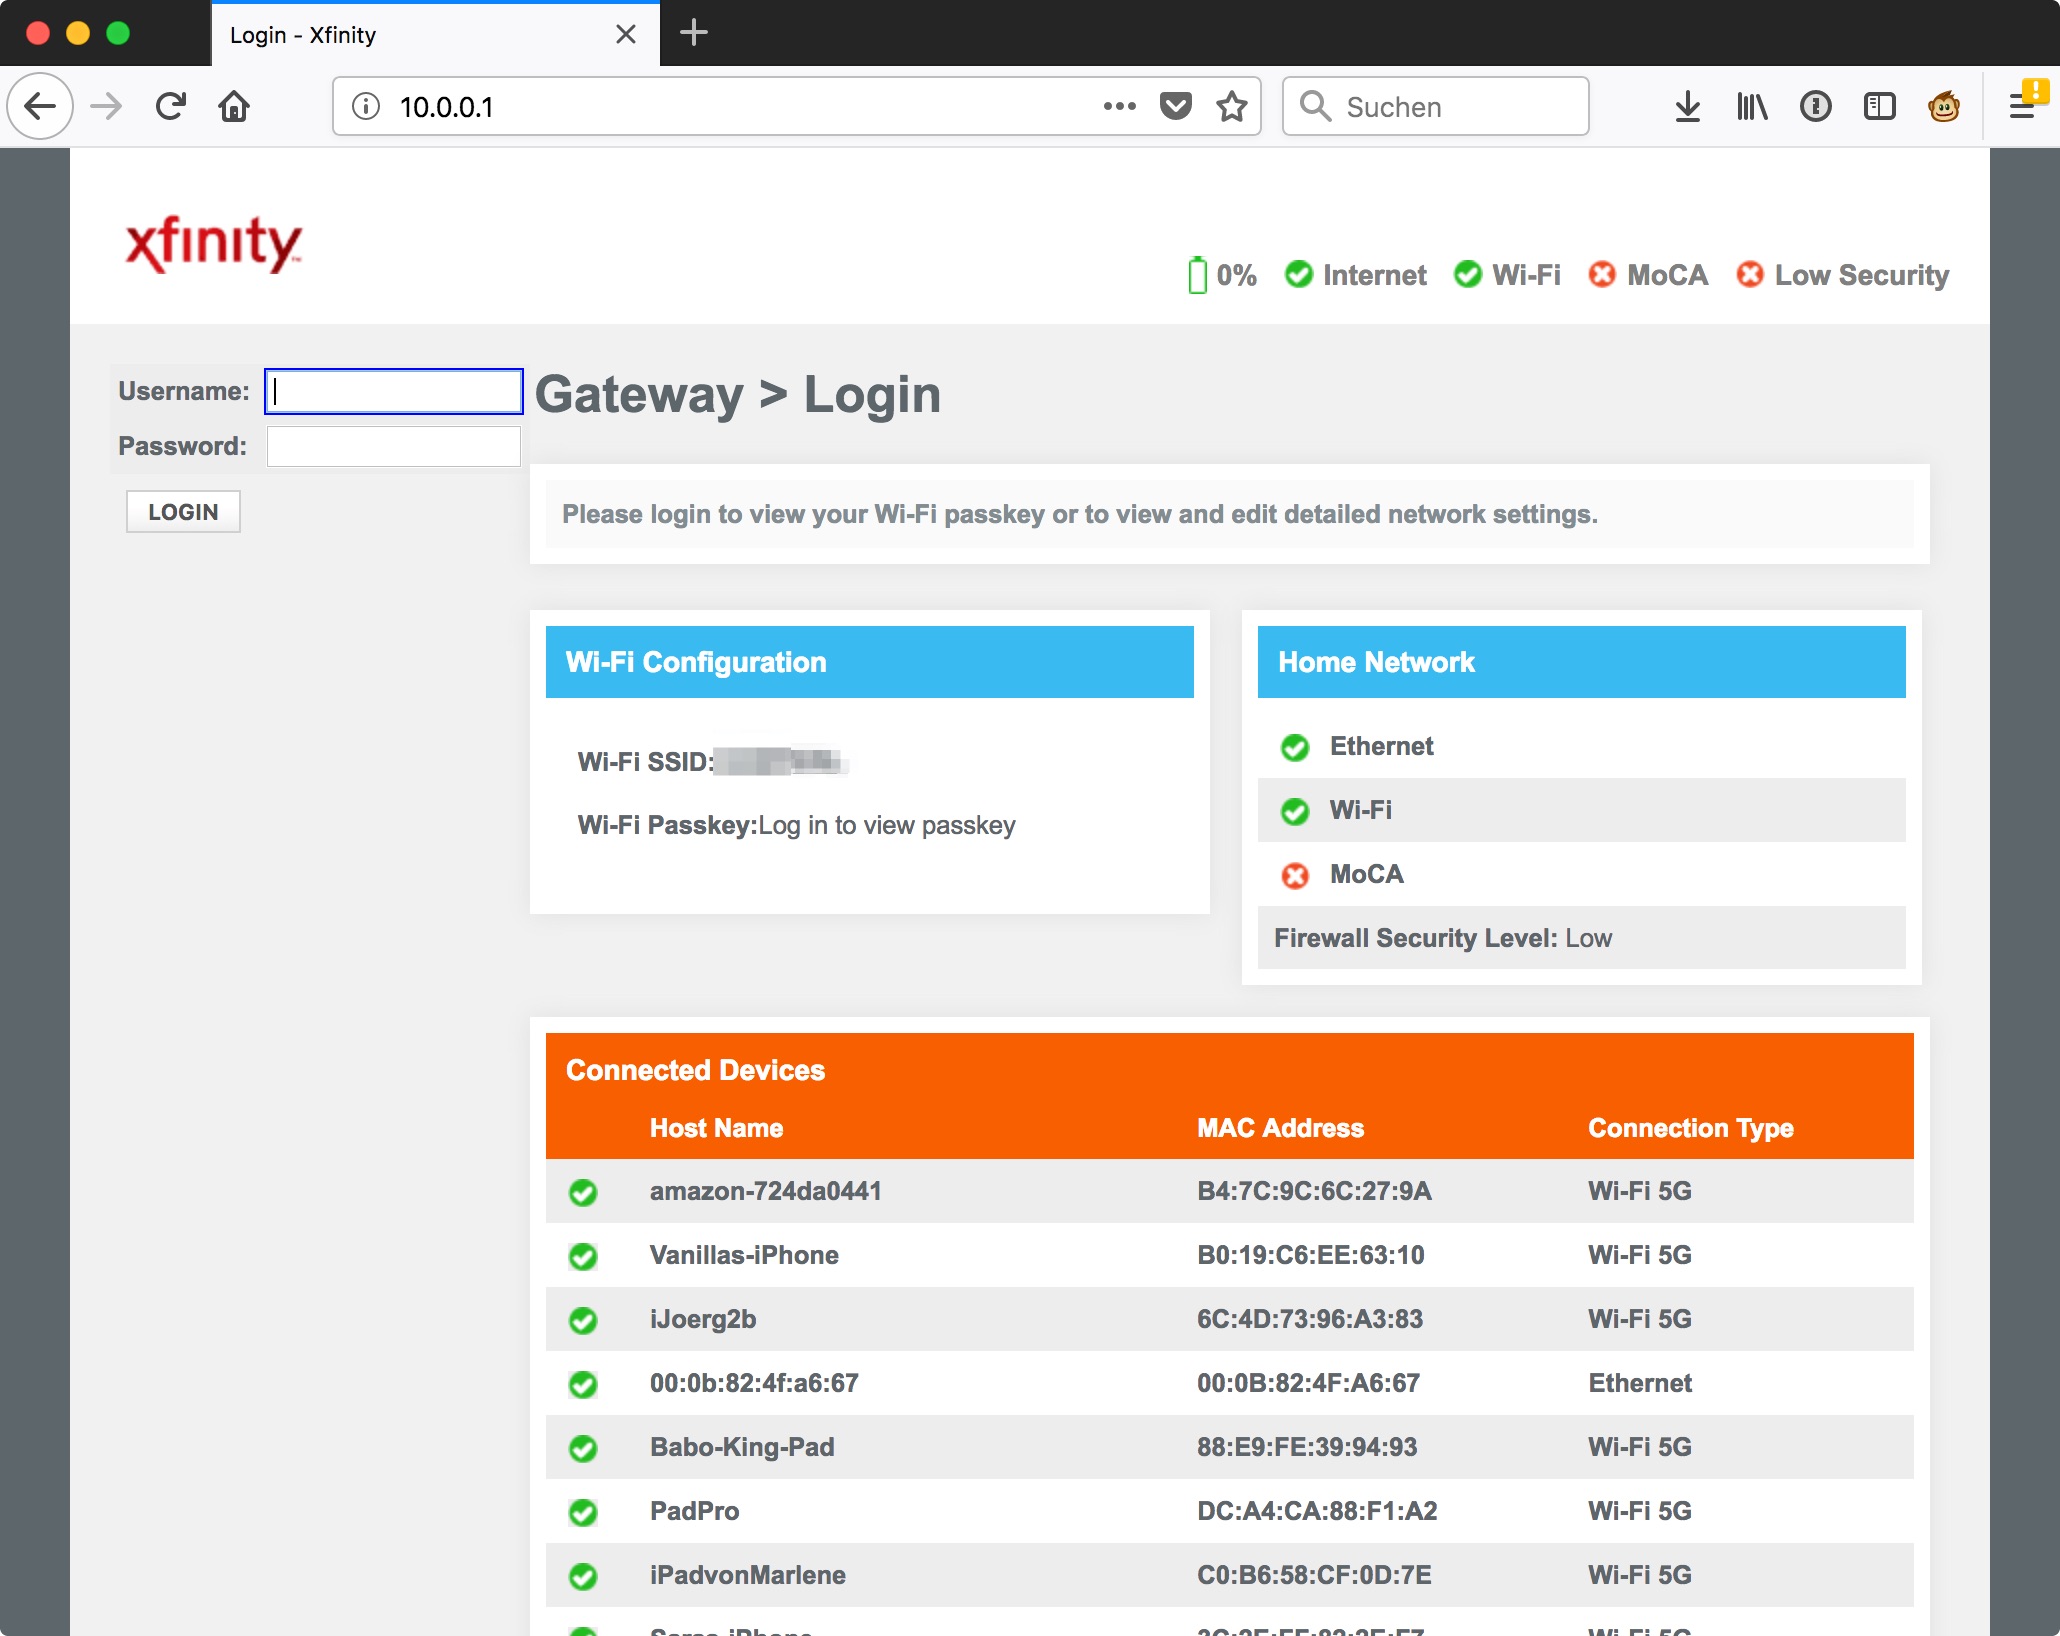Click status icon for iPadvonMarlene

click(x=583, y=1576)
